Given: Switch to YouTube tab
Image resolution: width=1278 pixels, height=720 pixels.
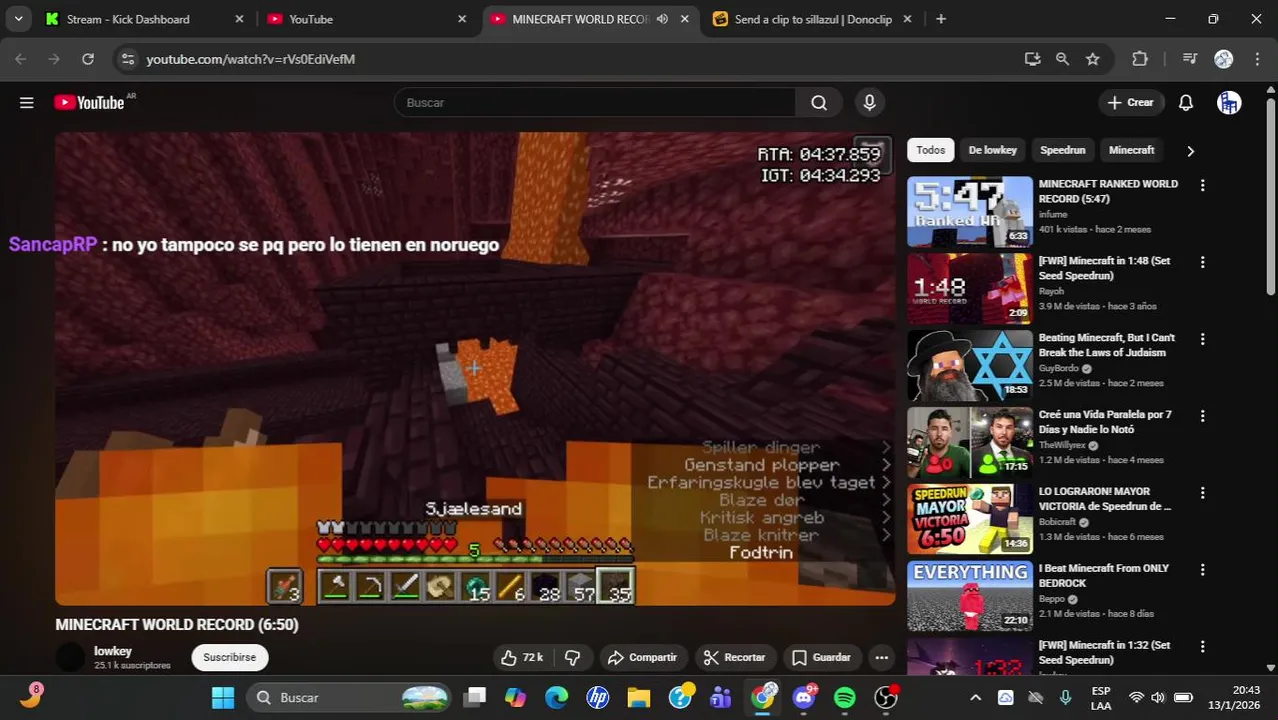Looking at the screenshot, I should point(367,19).
